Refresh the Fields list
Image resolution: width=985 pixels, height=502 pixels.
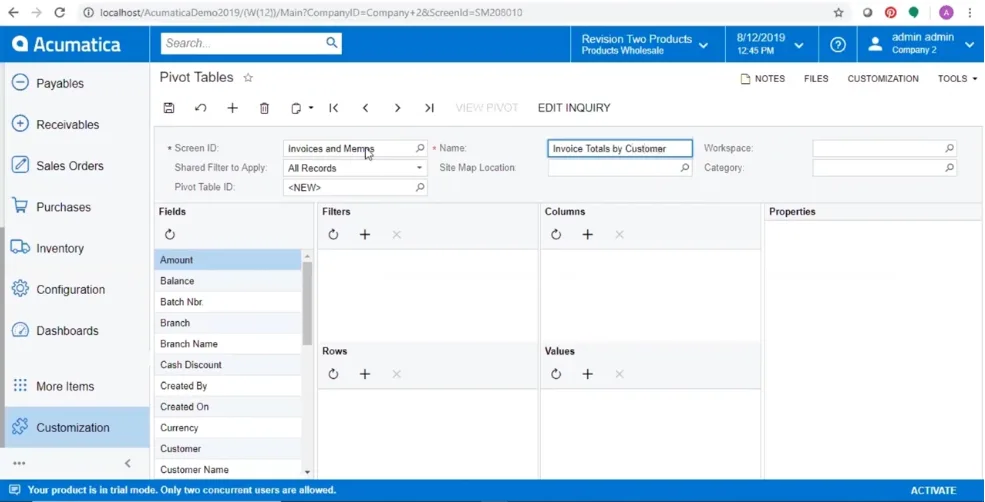pos(170,234)
